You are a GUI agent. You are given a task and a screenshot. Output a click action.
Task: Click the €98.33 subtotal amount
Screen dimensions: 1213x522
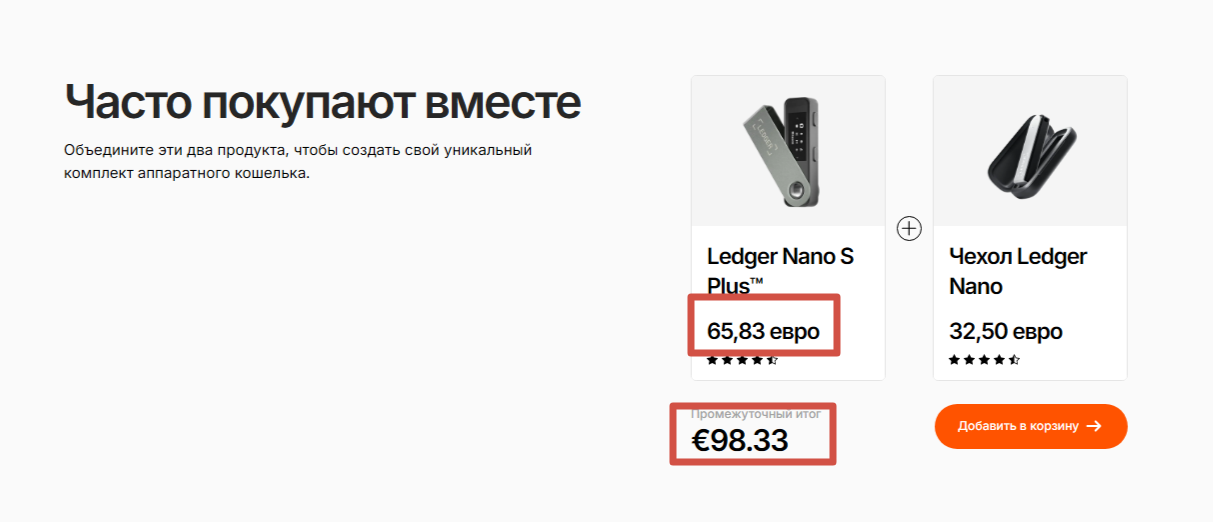point(740,440)
